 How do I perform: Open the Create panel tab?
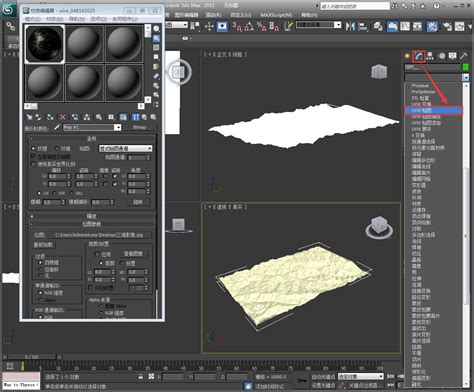407,56
